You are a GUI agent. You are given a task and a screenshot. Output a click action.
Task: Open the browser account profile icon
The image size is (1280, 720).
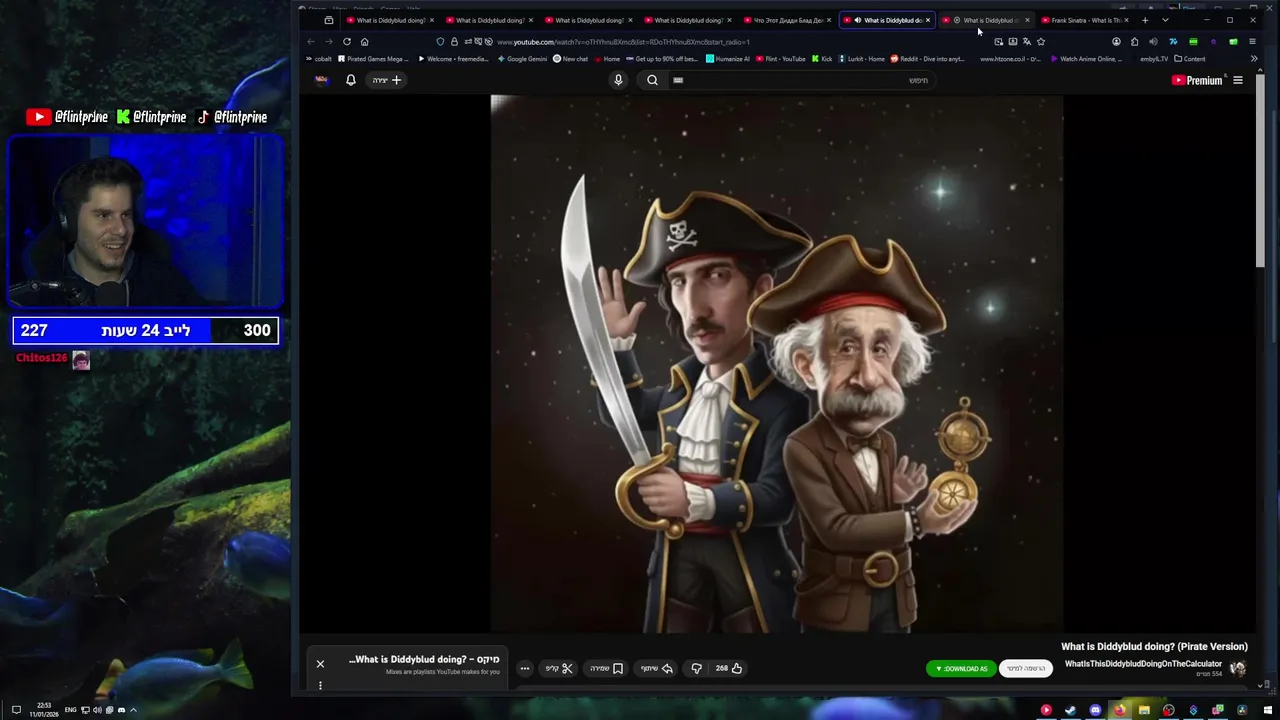[1116, 41]
